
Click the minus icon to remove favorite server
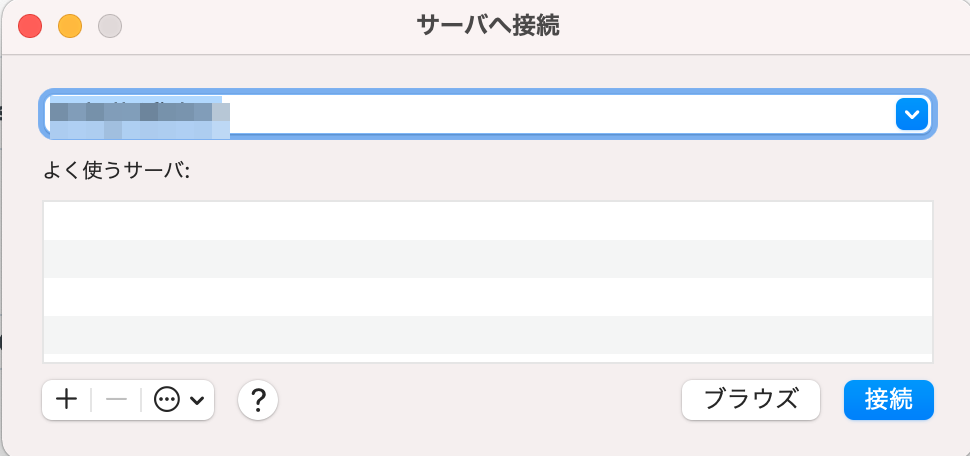pos(116,400)
